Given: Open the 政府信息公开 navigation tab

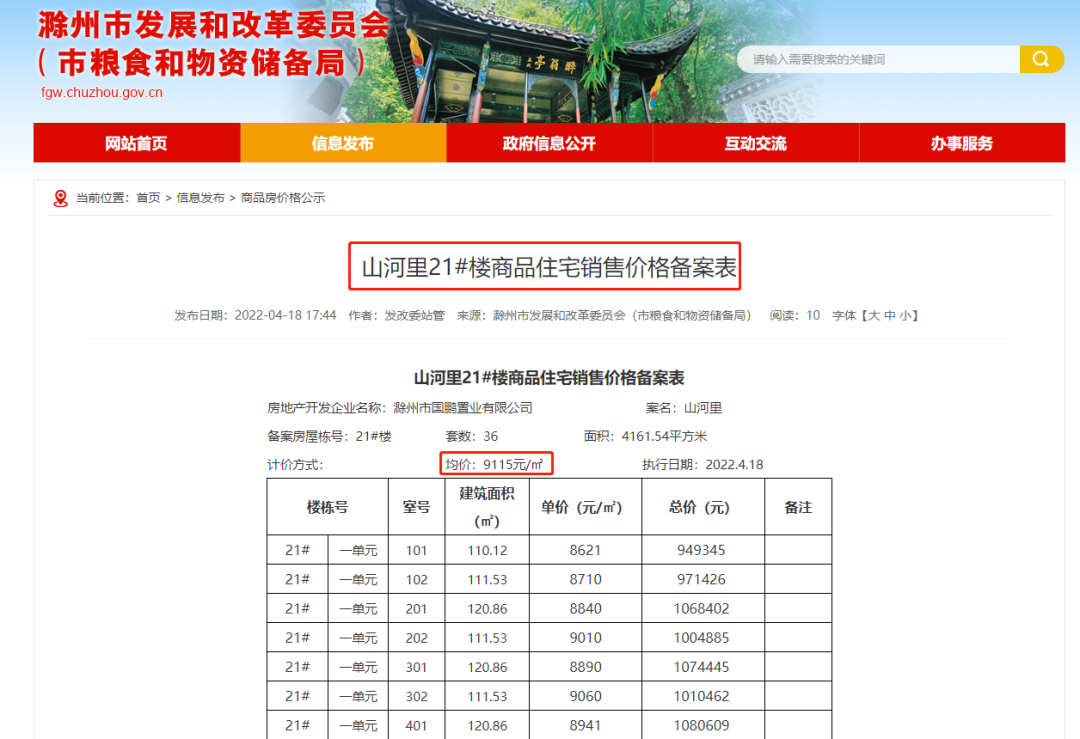Looking at the screenshot, I should pyautogui.click(x=550, y=143).
